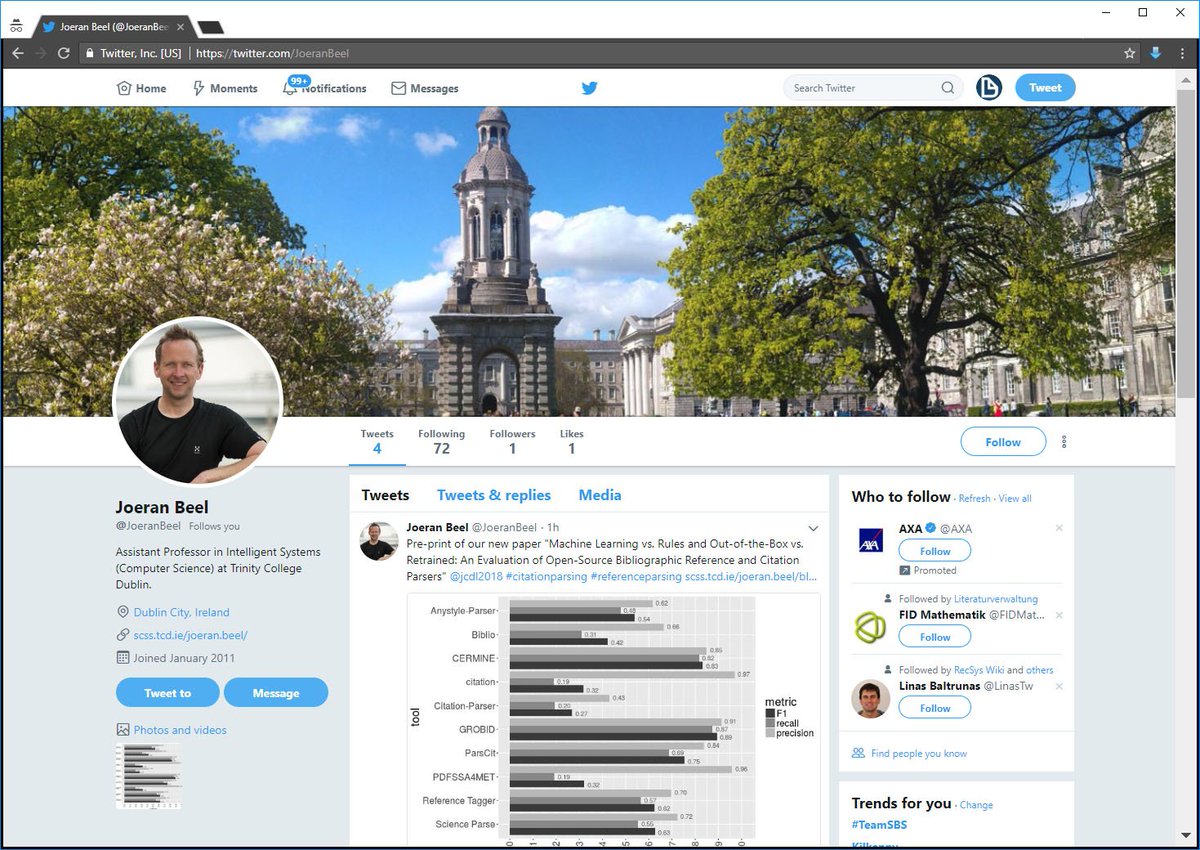Click the @jcdl2018 mention in the tweet

475,576
